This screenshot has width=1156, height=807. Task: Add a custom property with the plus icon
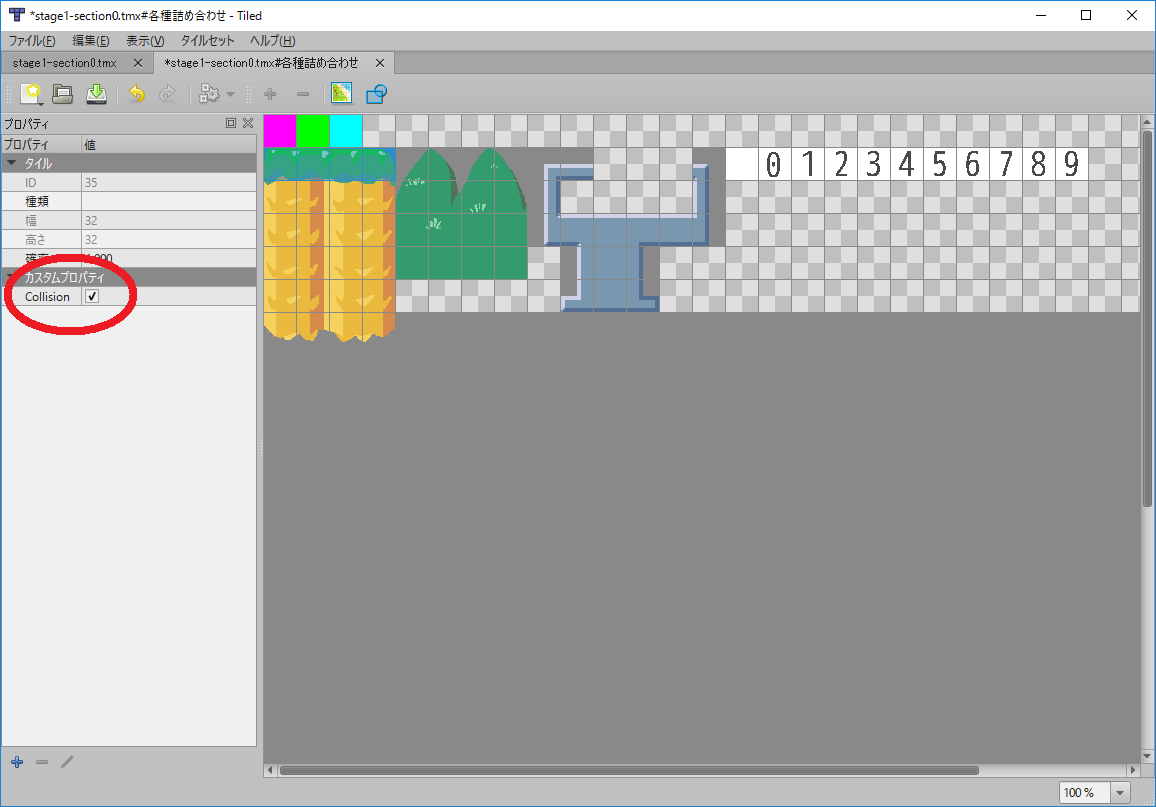[16, 762]
